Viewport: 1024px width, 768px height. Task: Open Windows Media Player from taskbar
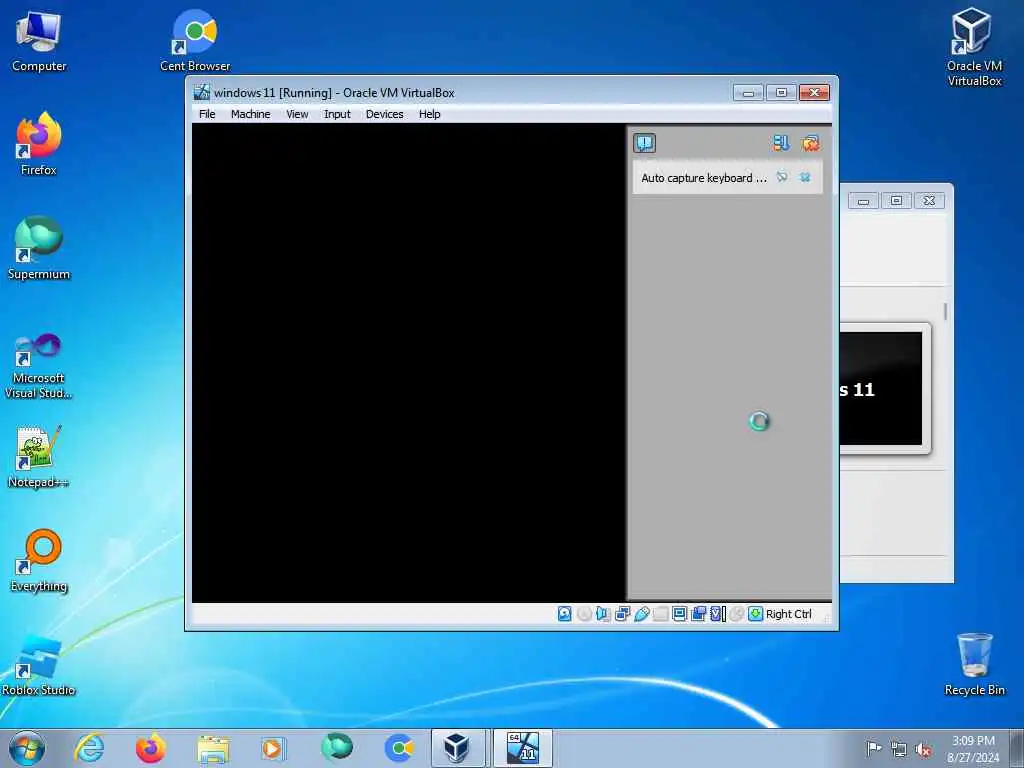(273, 748)
